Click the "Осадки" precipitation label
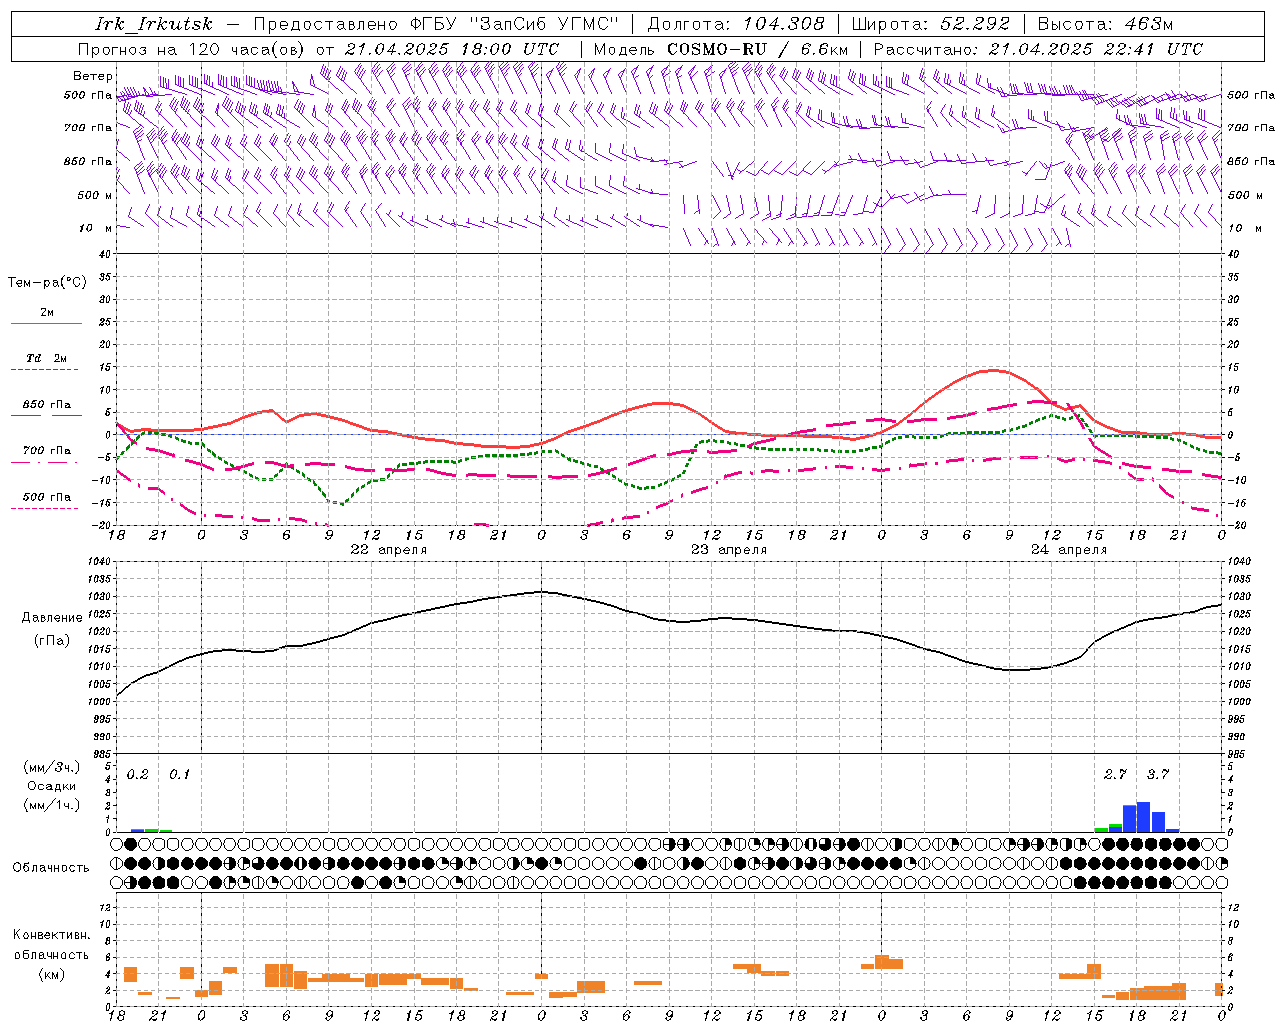Screen dimensions: 1280x1024 (51, 786)
